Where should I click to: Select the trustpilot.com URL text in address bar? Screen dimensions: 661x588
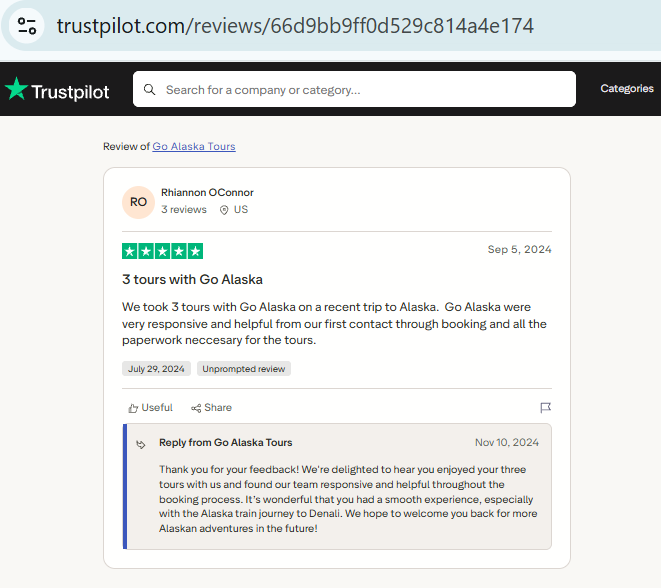(295, 26)
